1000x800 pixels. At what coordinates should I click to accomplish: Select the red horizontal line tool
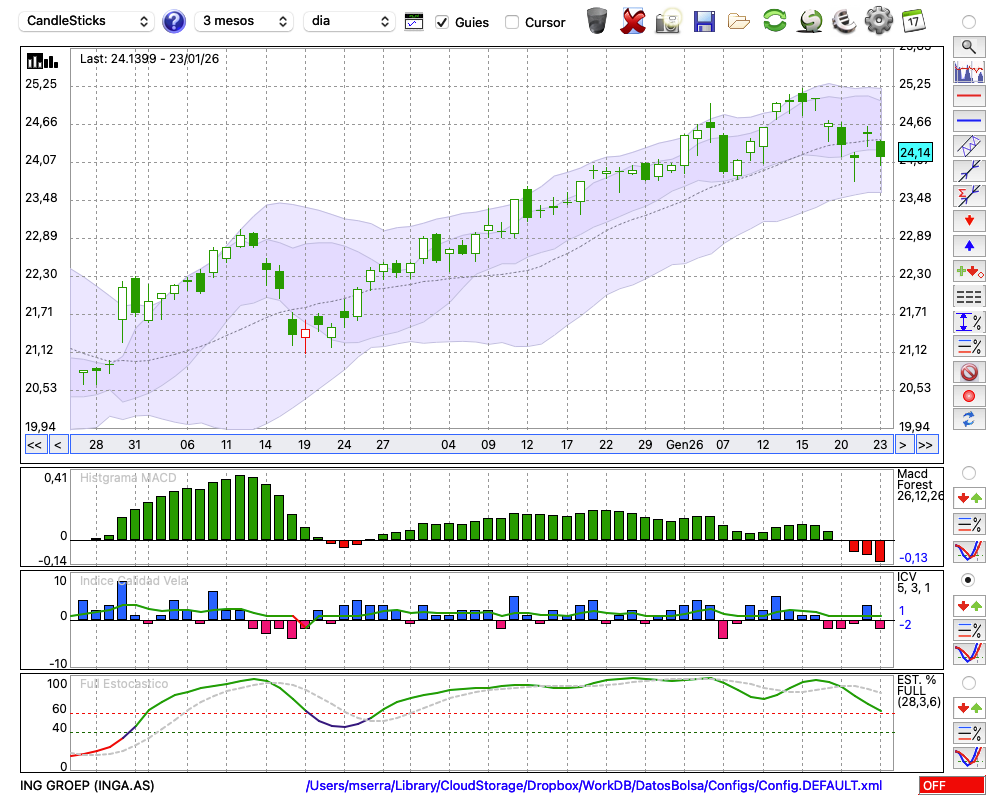968,97
